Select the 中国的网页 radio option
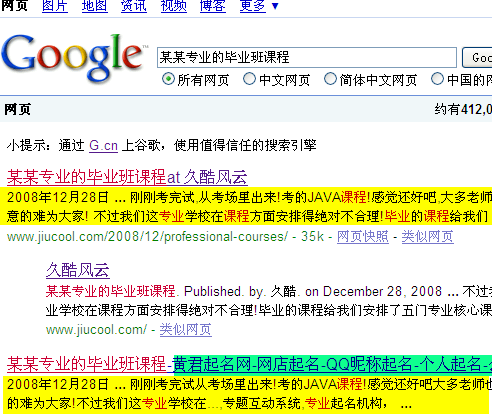This screenshot has width=492, height=414. pos(437,79)
